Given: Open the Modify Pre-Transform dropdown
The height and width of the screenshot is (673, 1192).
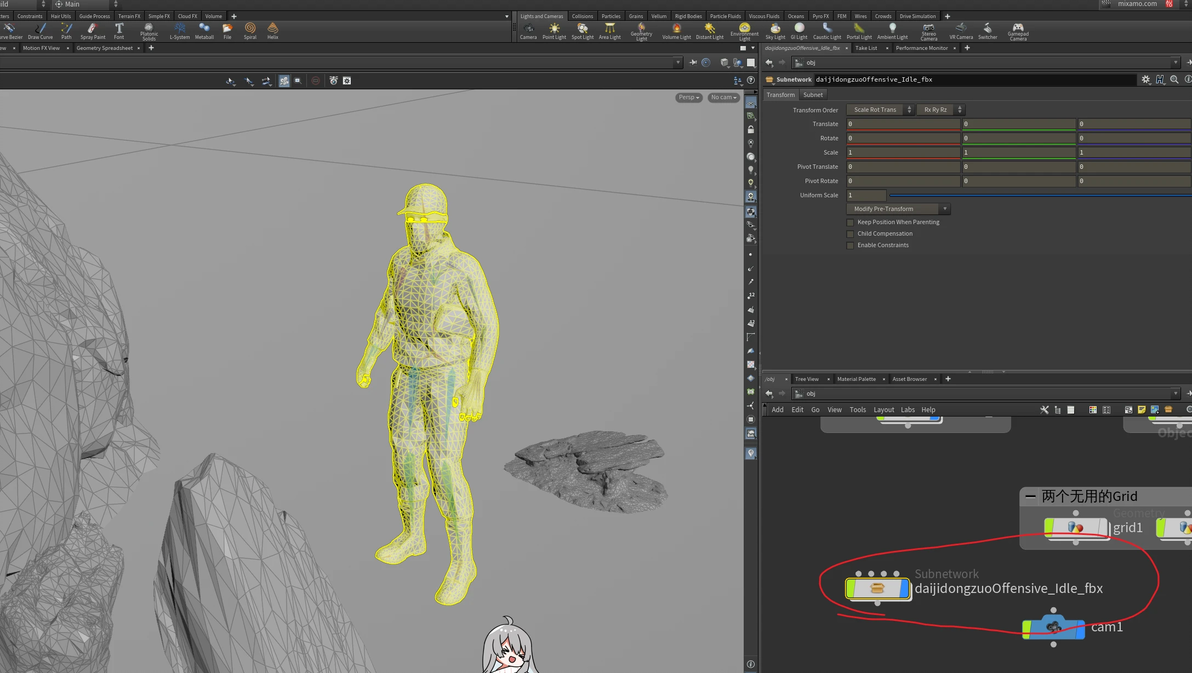Looking at the screenshot, I should click(x=897, y=209).
